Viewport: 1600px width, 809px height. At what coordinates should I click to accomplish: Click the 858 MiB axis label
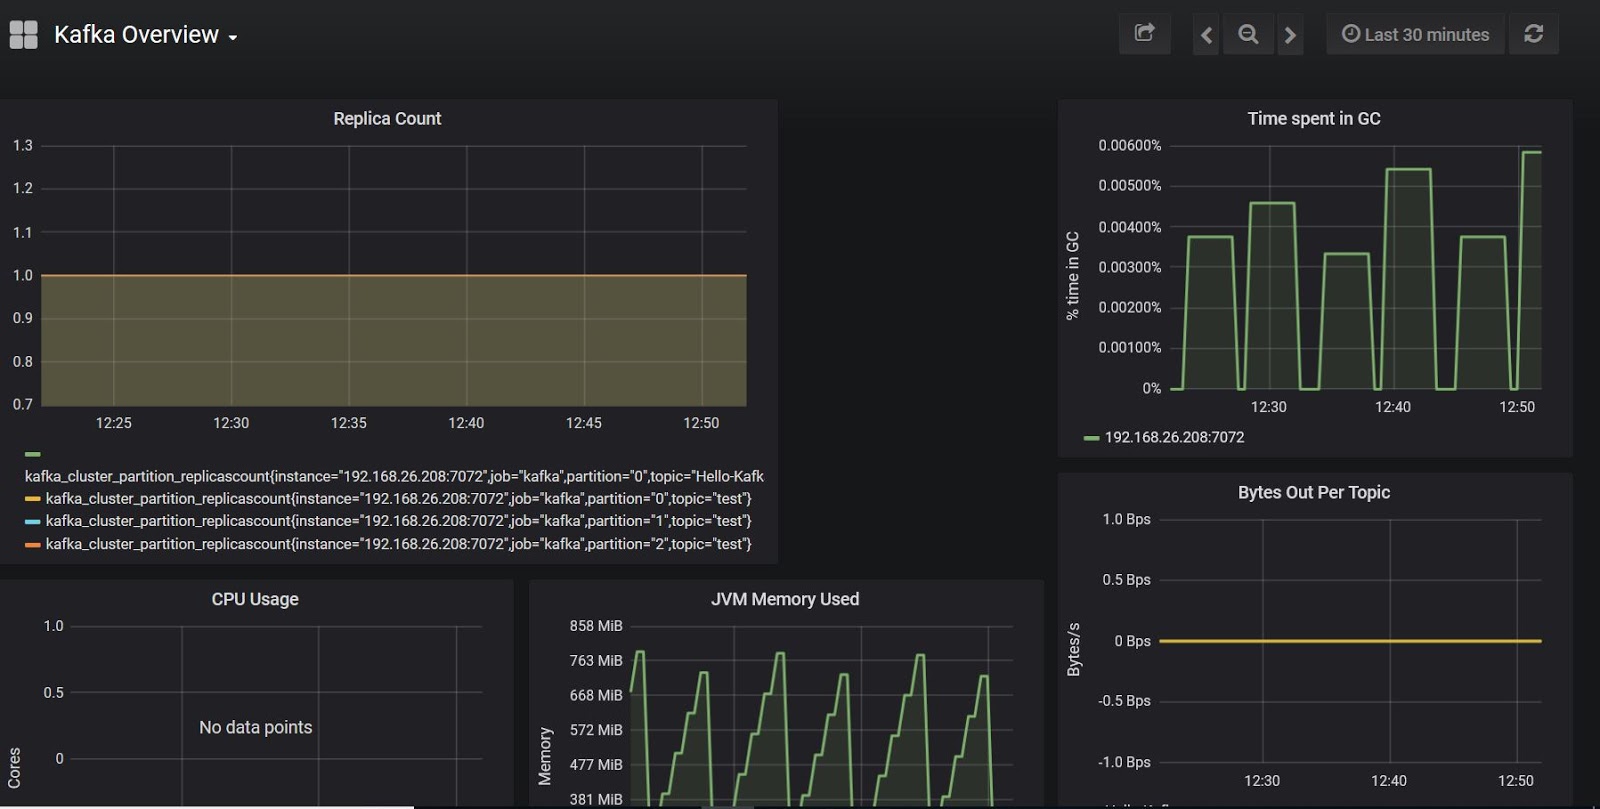coord(596,626)
